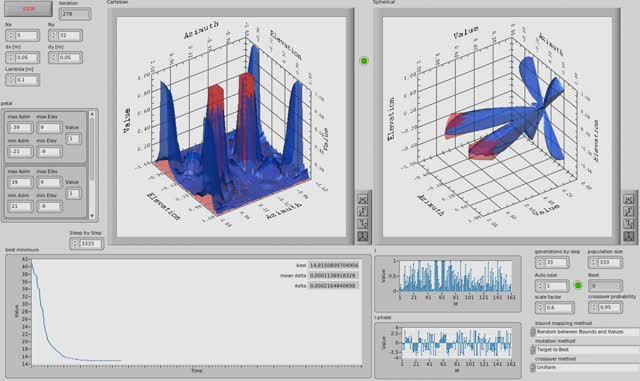Open crossover method dropdown showing Uniform
Image resolution: width=640 pixels, height=381 pixels.
pos(587,367)
